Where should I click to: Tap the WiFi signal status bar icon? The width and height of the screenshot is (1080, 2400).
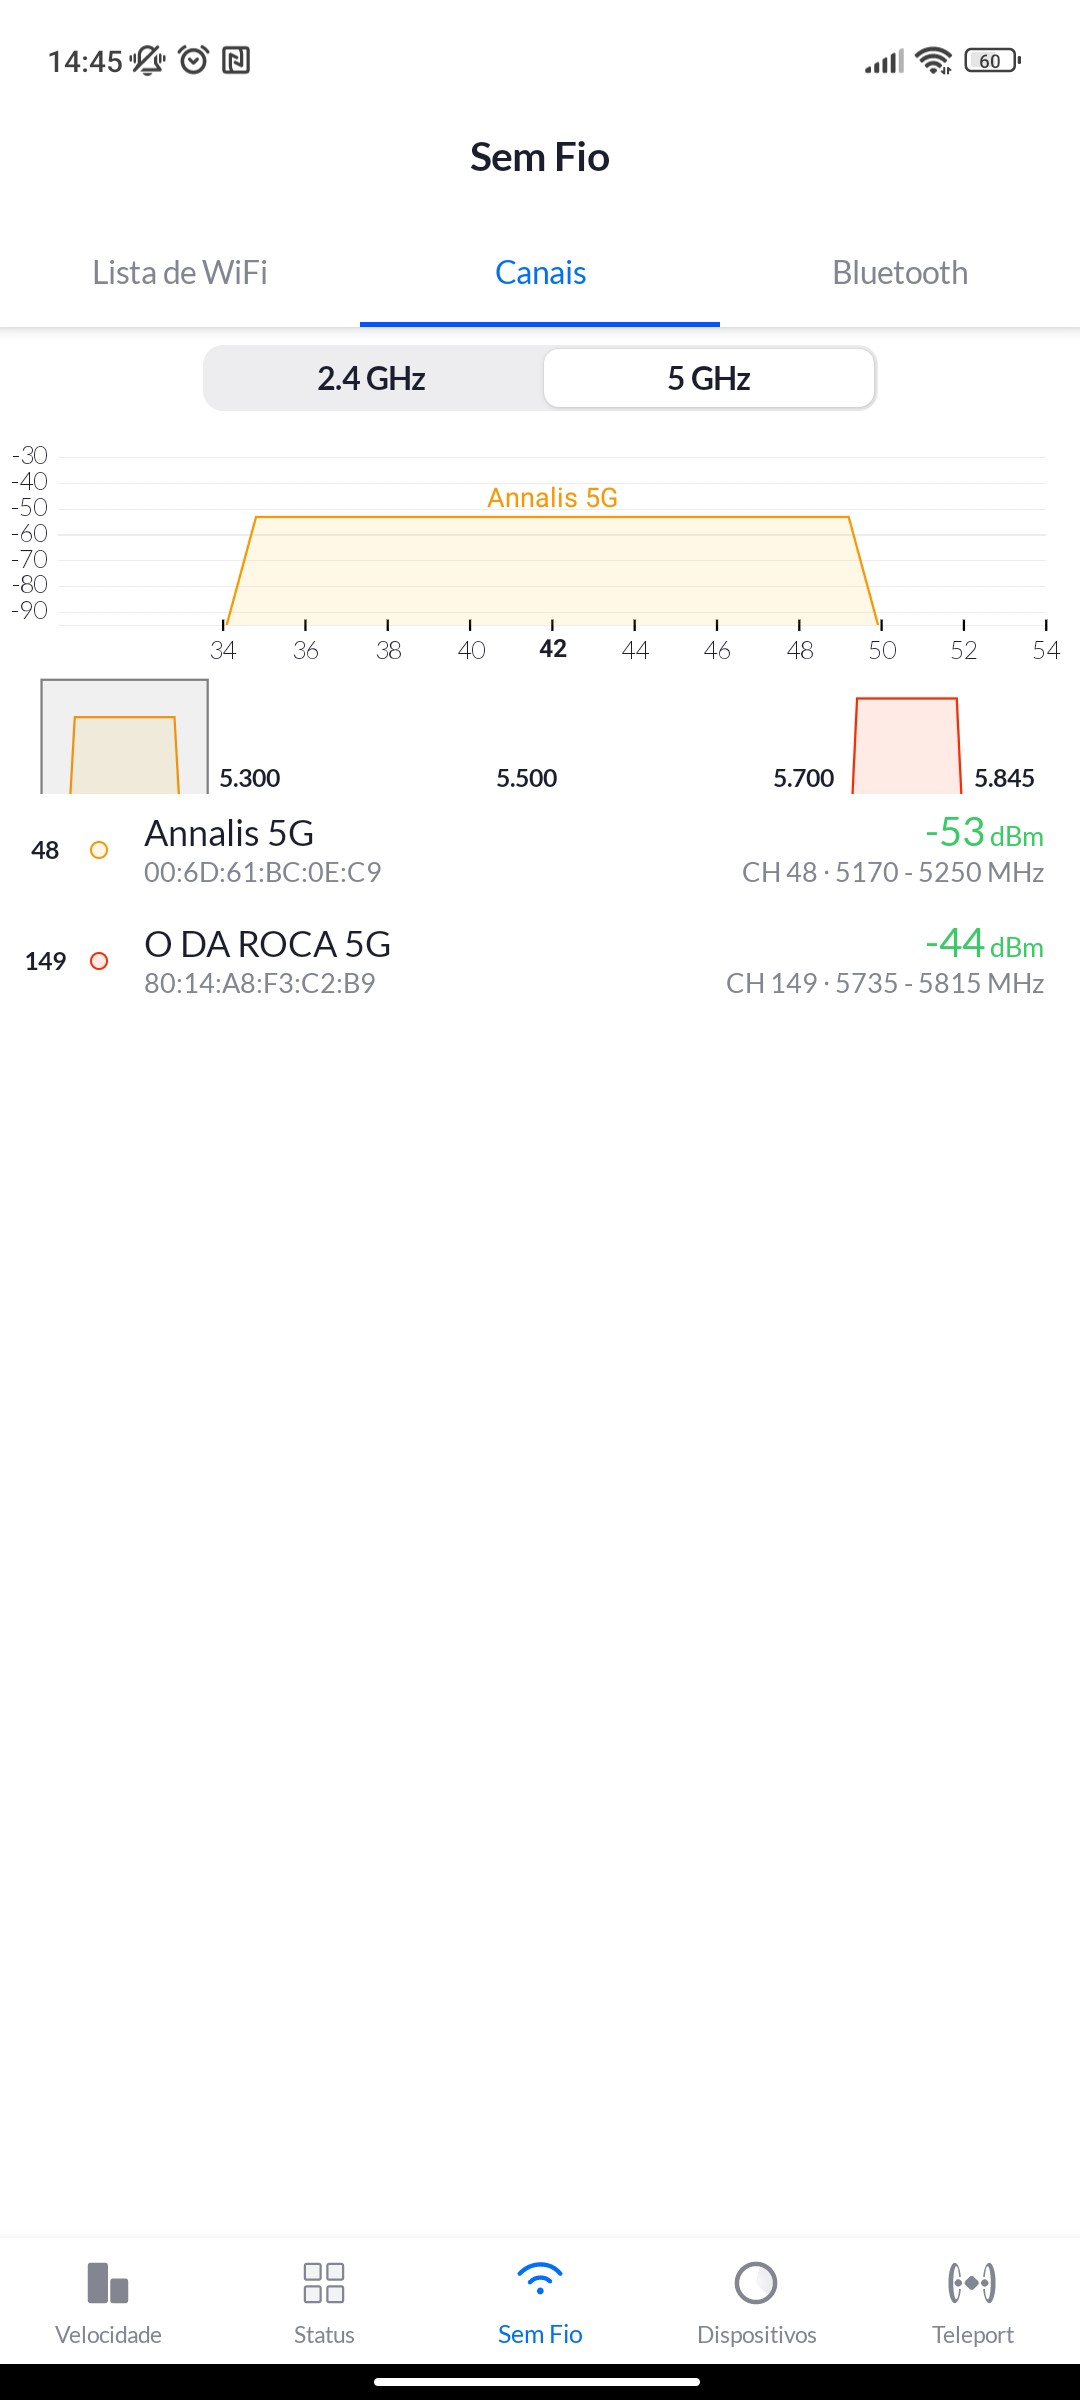(x=933, y=61)
